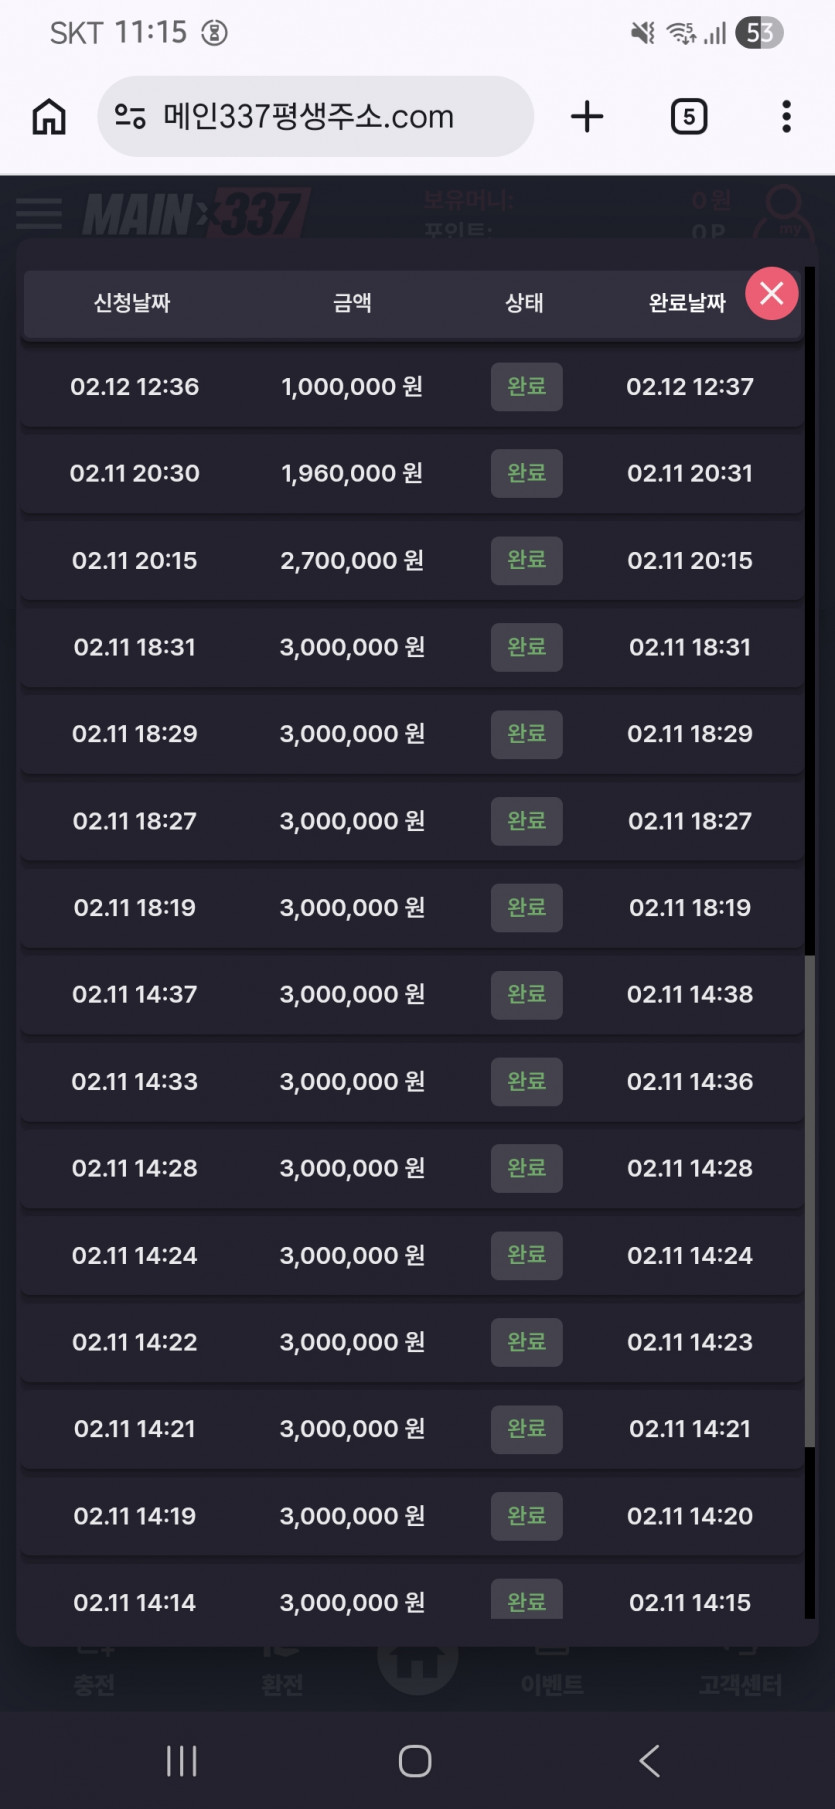Viewport: 835px width, 1809px height.
Task: Select the 상태 column header
Action: 524,303
